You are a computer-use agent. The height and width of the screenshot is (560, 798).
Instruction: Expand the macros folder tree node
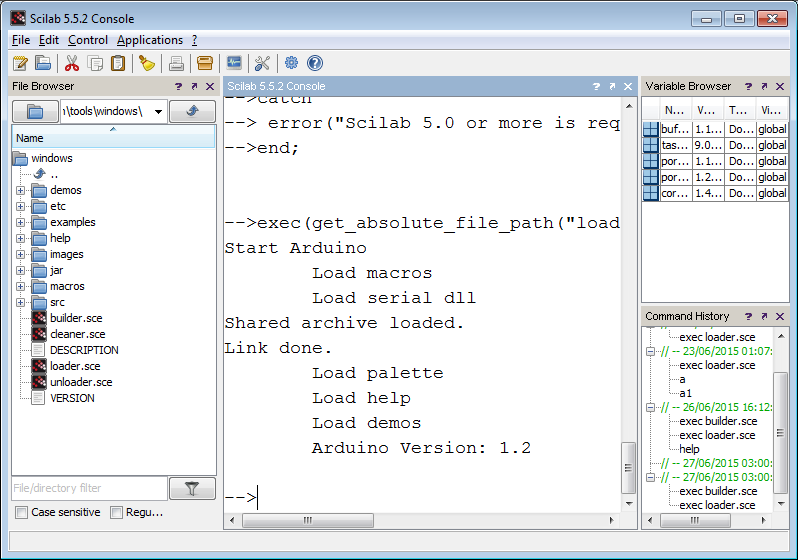tap(20, 287)
